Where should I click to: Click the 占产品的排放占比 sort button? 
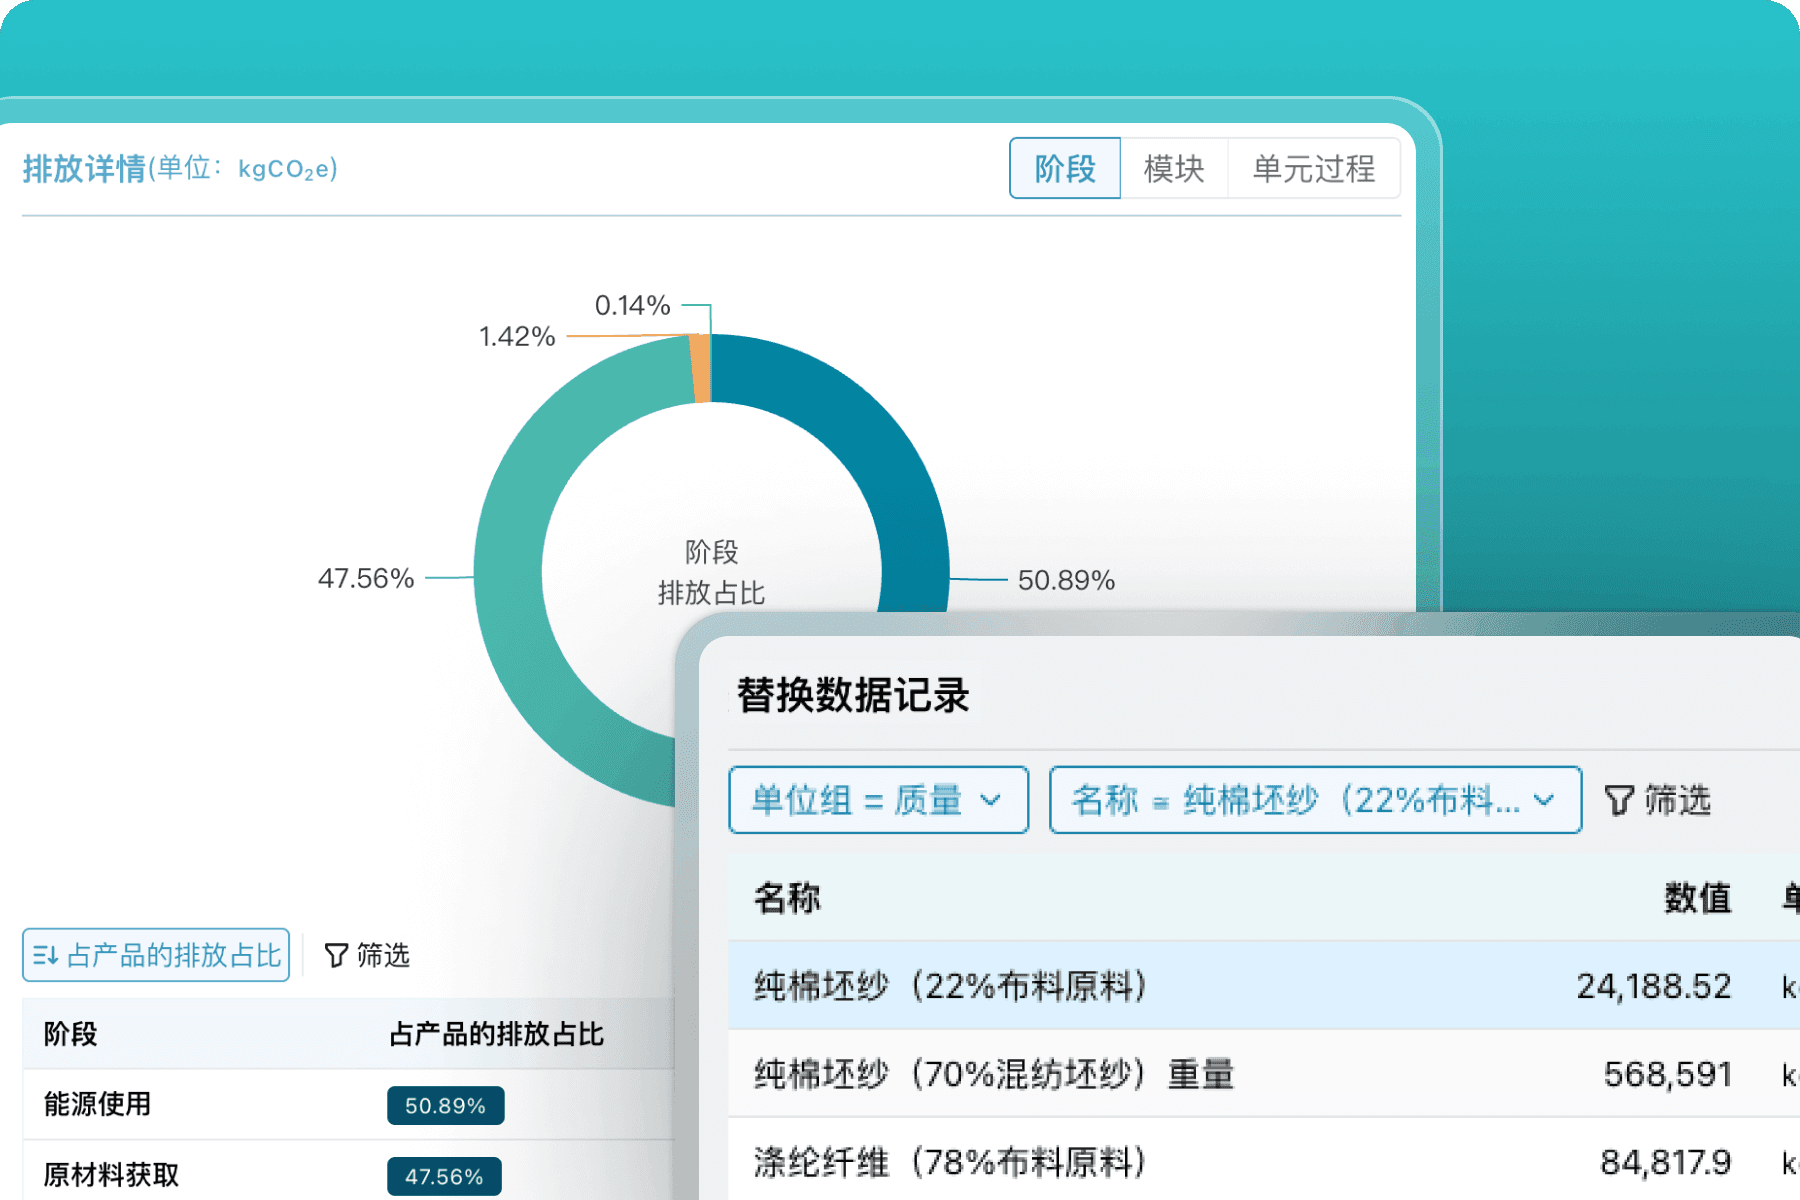tap(155, 955)
